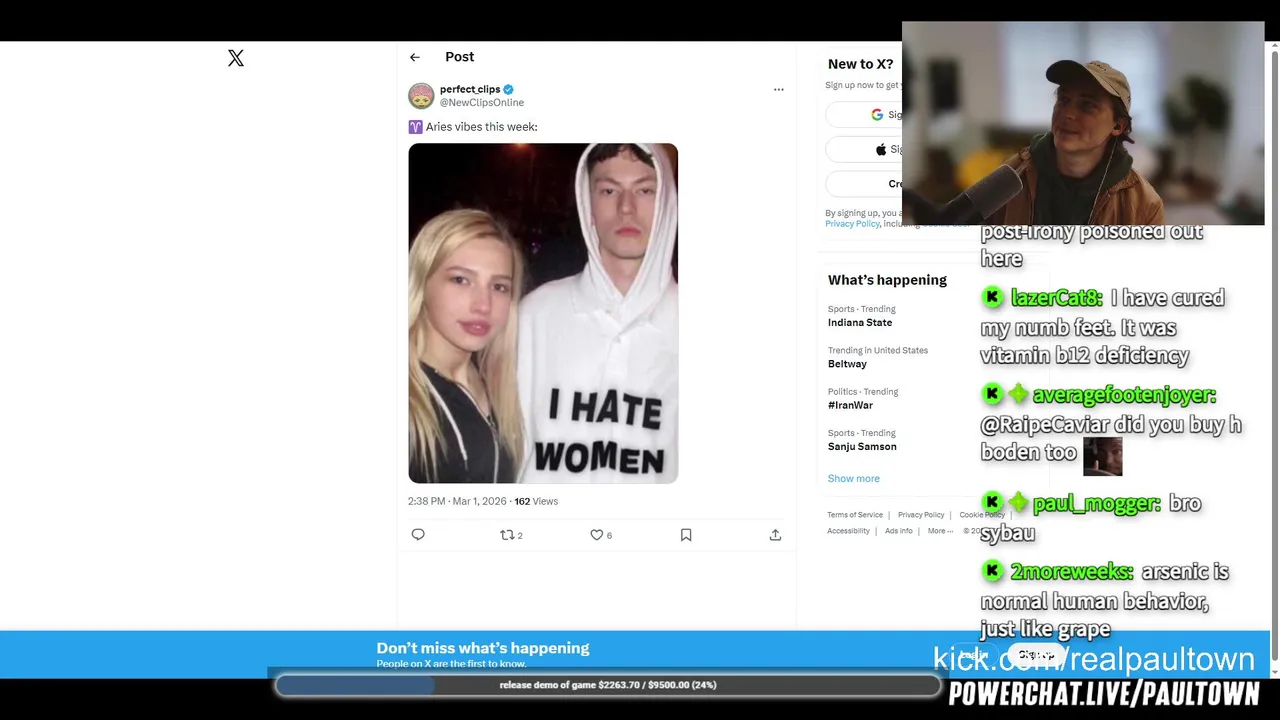The image size is (1280, 720).
Task: Open Beltway trending topic
Action: coord(847,364)
